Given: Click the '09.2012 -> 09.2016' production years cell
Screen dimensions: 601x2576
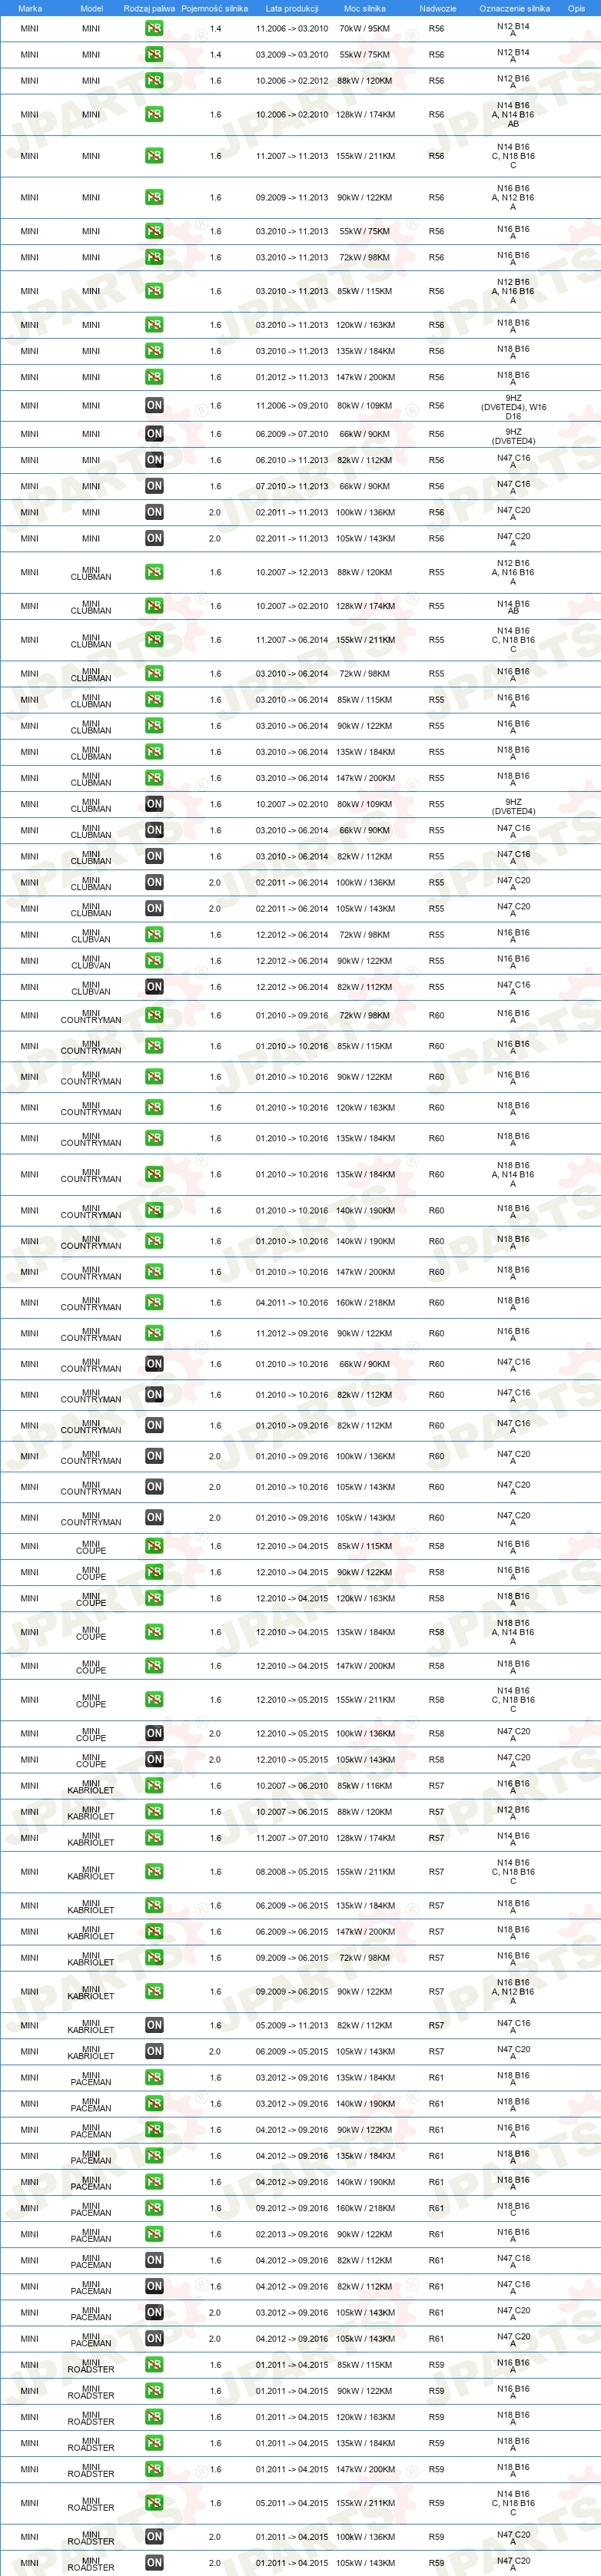Looking at the screenshot, I should tap(292, 2208).
